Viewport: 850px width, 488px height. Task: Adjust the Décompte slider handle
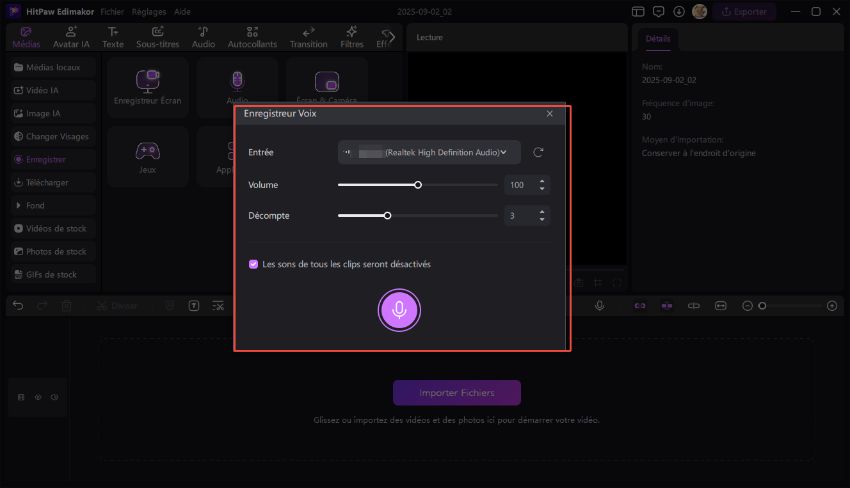[x=387, y=216]
